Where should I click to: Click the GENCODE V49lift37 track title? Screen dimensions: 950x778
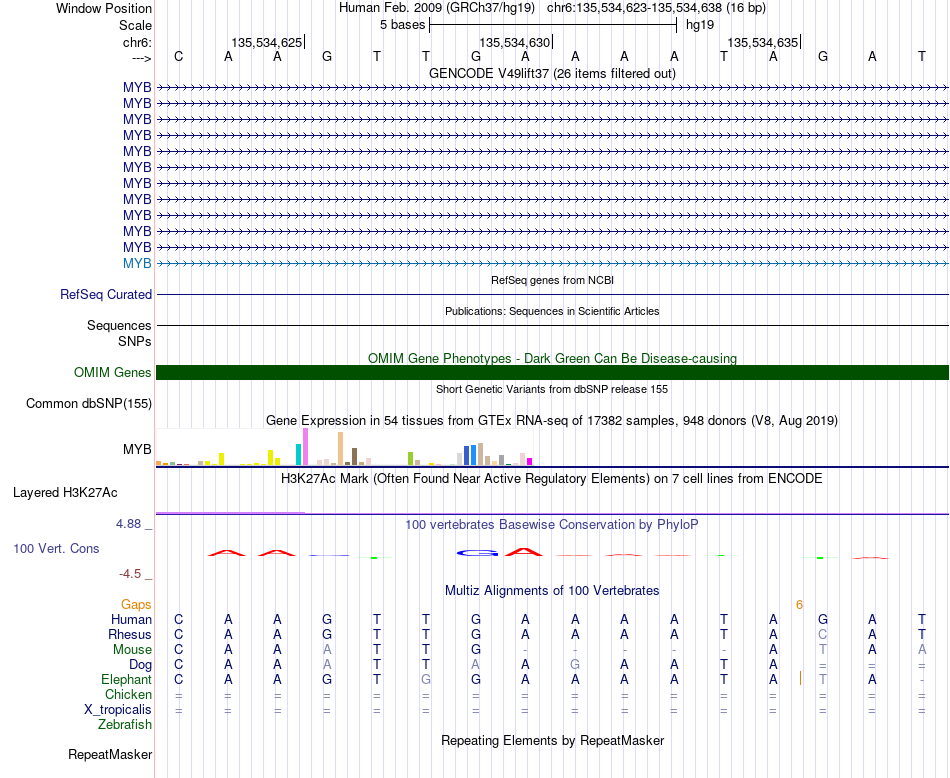552,73
